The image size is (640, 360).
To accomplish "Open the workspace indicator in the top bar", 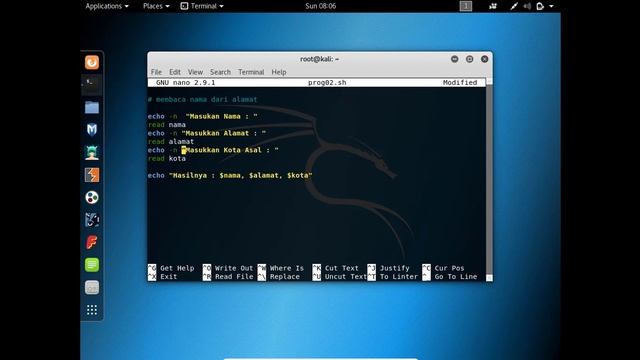I will click(466, 6).
